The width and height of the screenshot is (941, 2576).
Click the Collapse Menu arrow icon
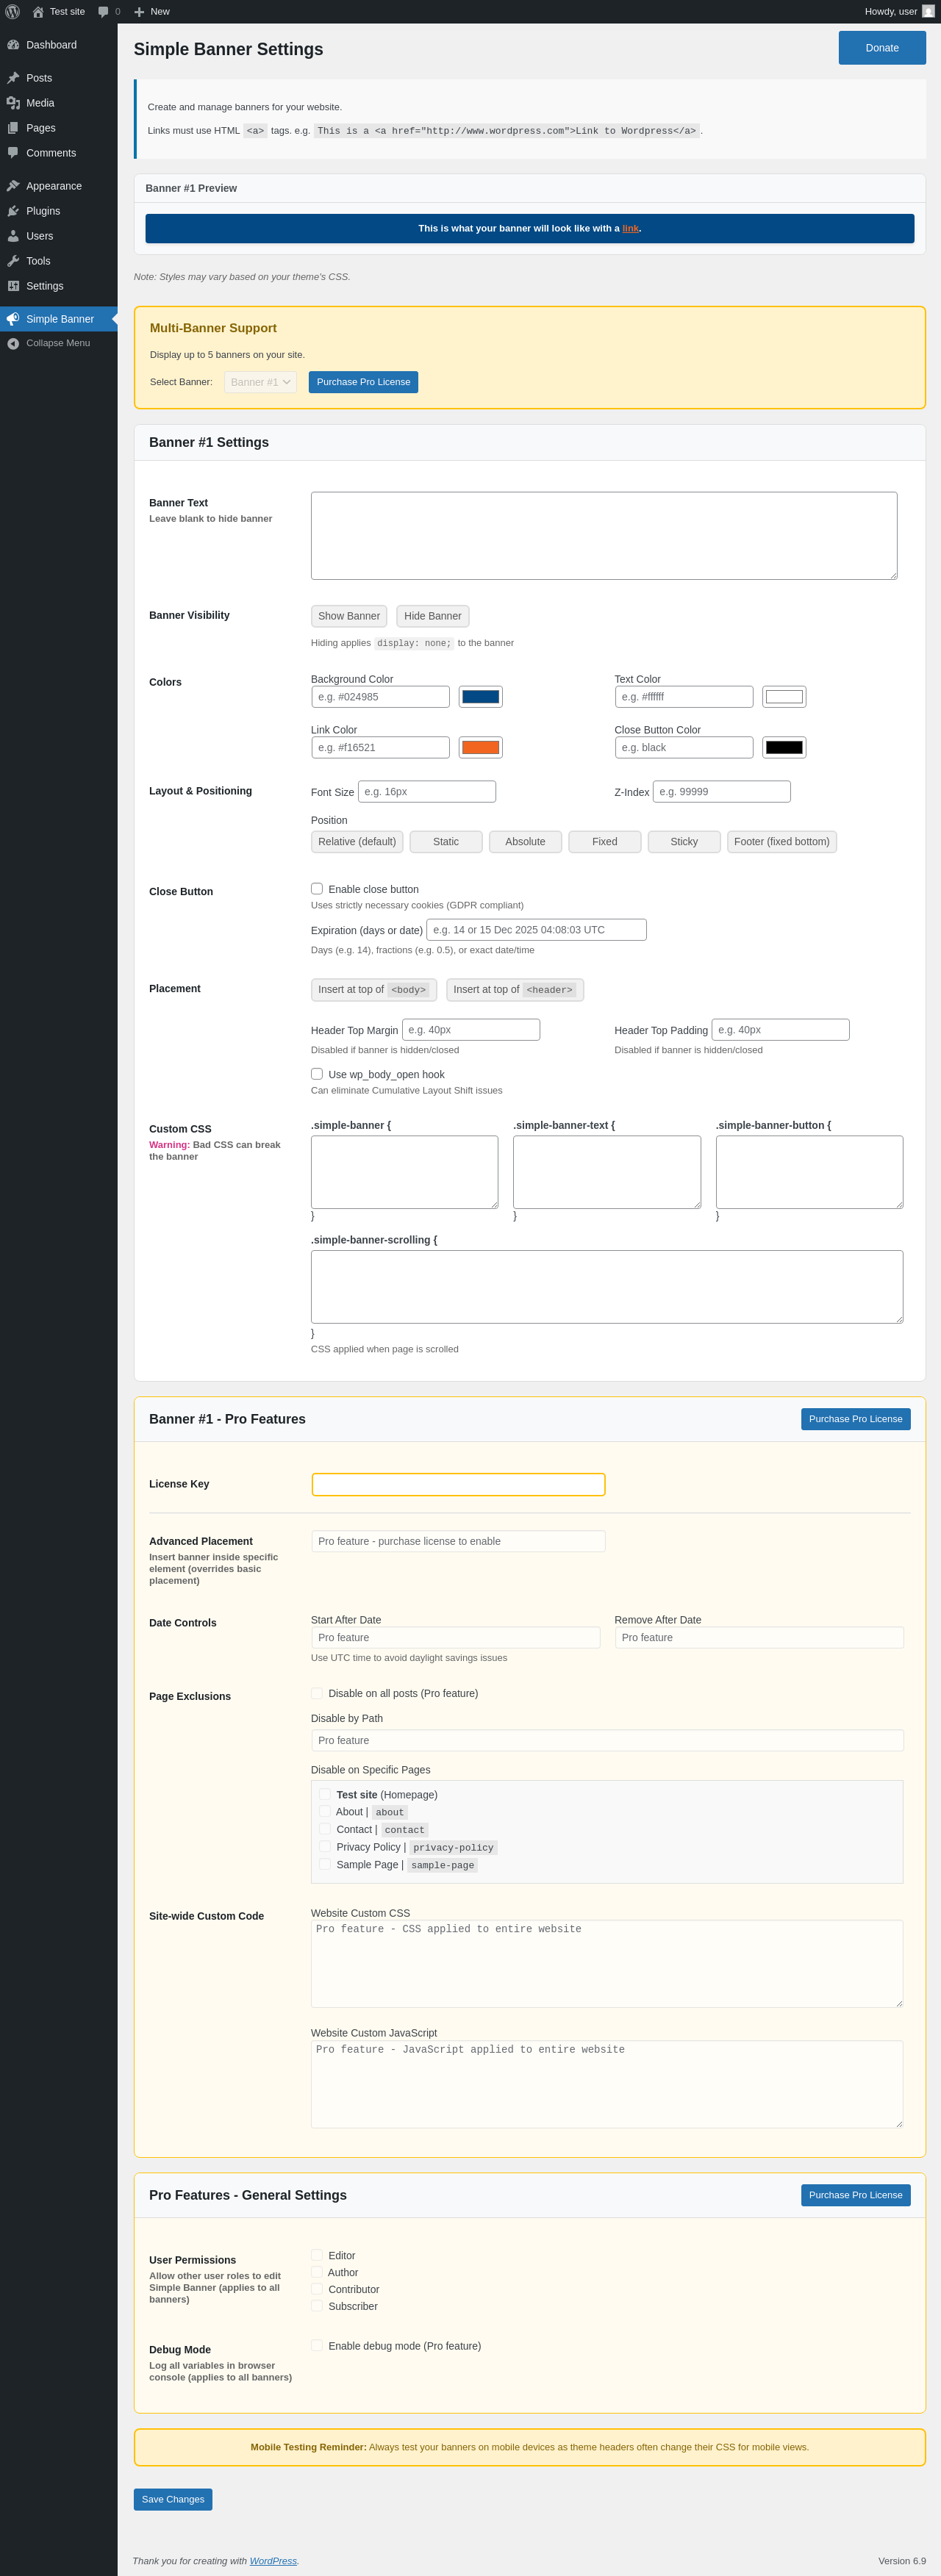13,343
